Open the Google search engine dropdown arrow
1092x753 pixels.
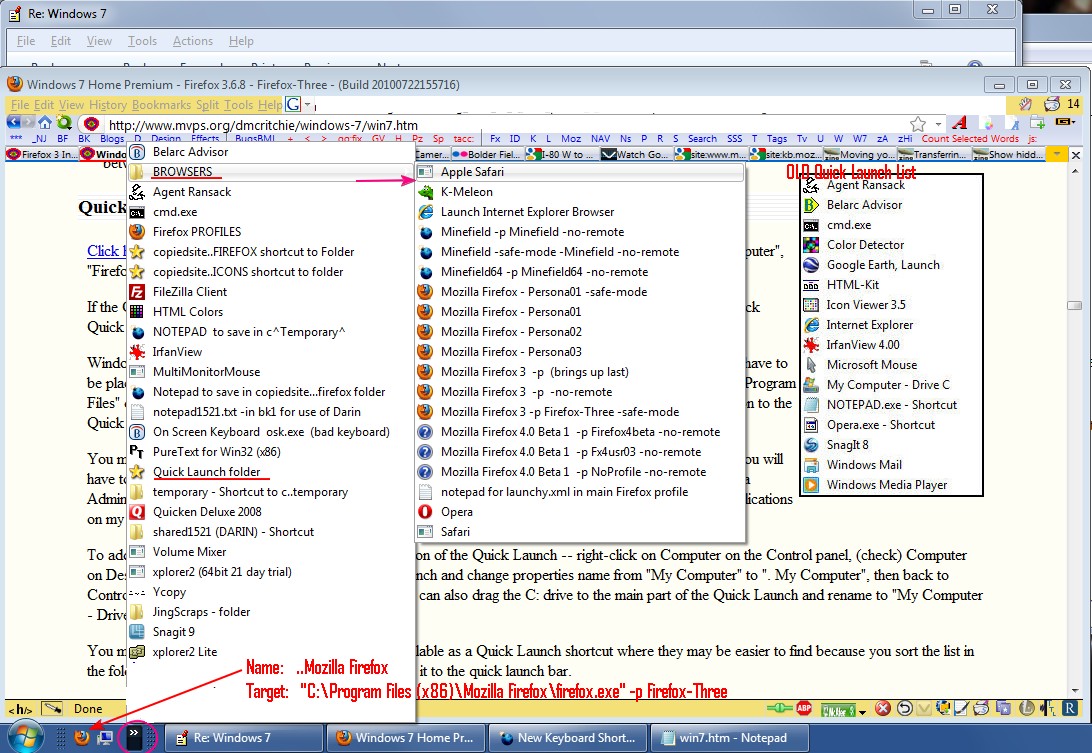coord(307,104)
